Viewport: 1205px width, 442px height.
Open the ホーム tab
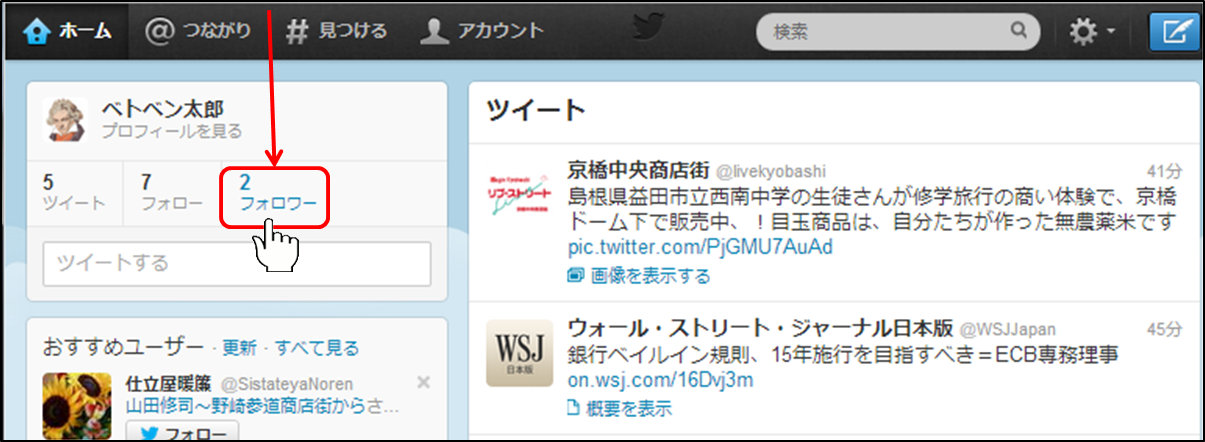click(x=68, y=31)
